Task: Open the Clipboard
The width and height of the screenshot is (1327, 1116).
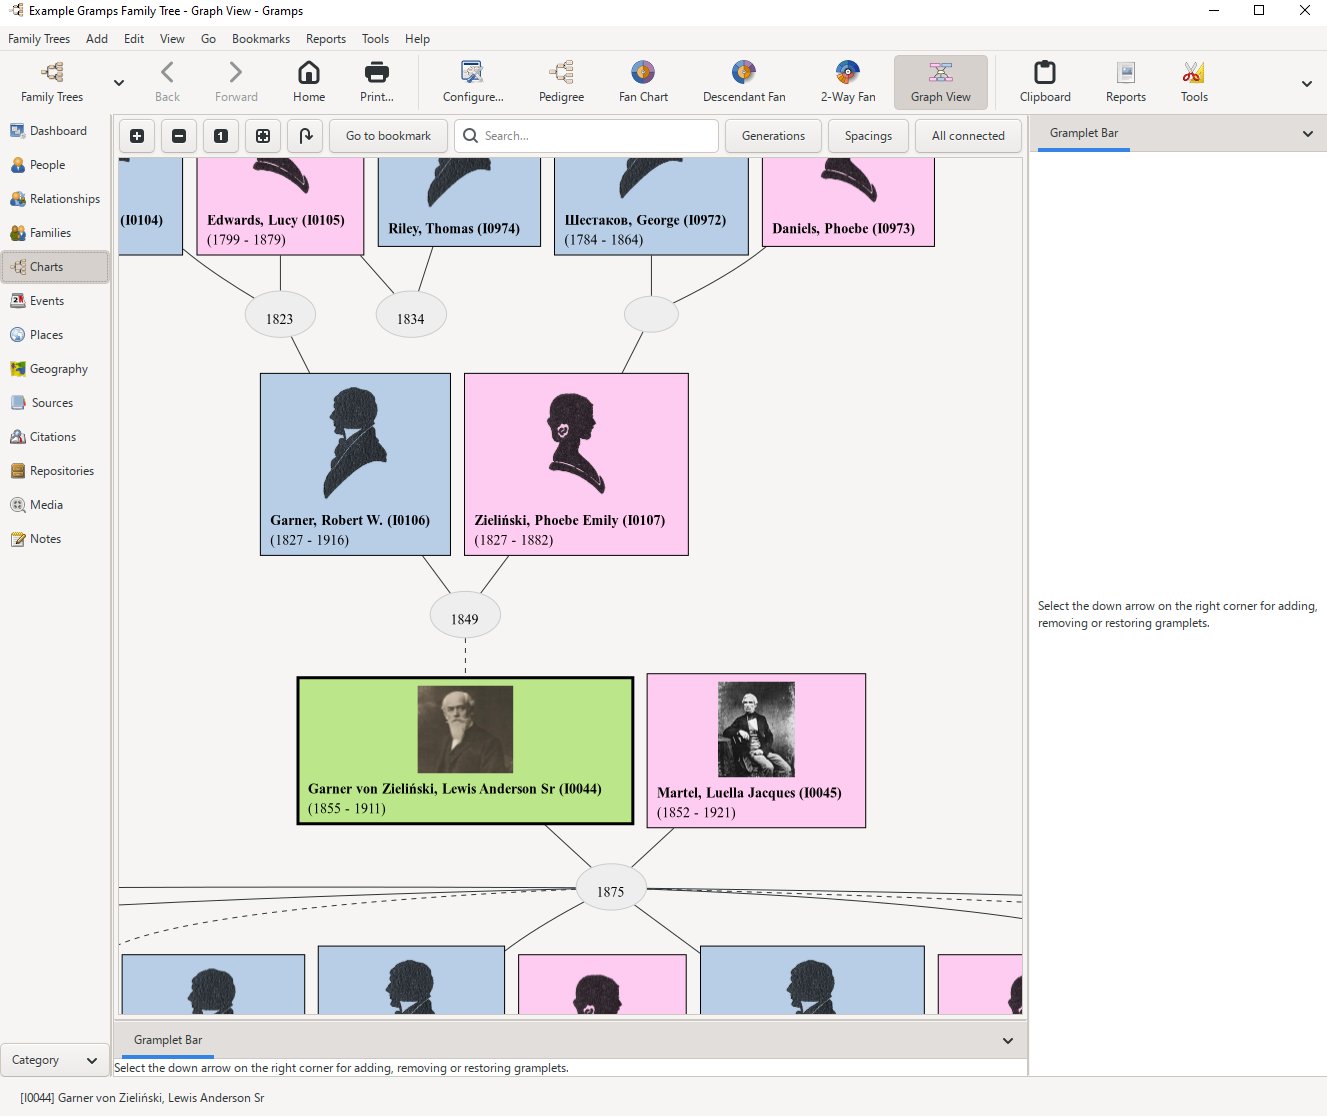Action: pyautogui.click(x=1045, y=82)
